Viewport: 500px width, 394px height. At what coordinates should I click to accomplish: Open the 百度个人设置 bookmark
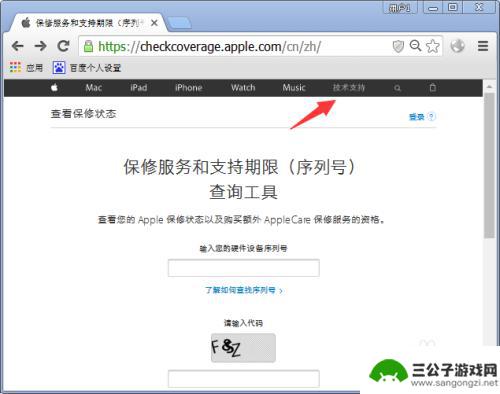[x=87, y=68]
